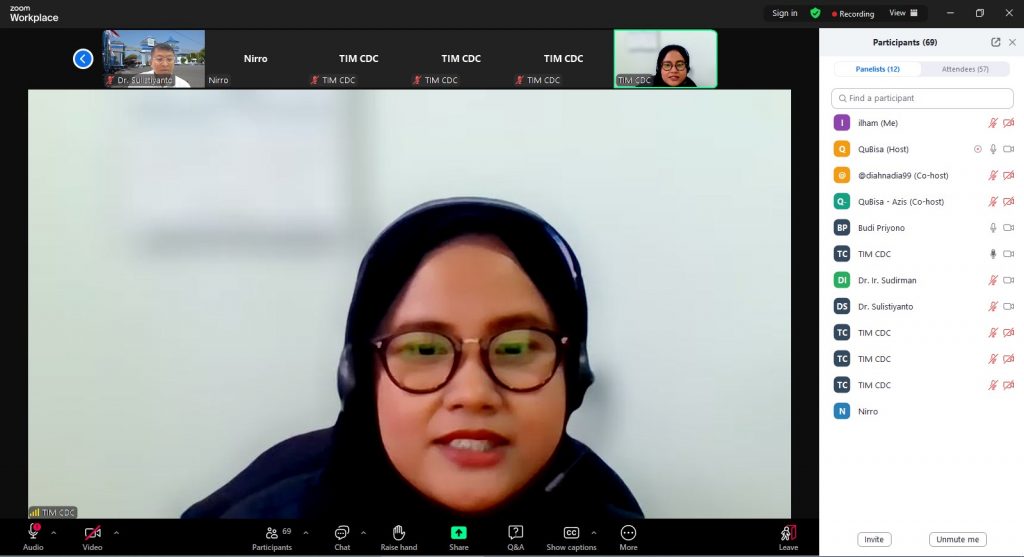The image size is (1024, 557).
Task: Click the Find a participant search field
Action: 921,98
